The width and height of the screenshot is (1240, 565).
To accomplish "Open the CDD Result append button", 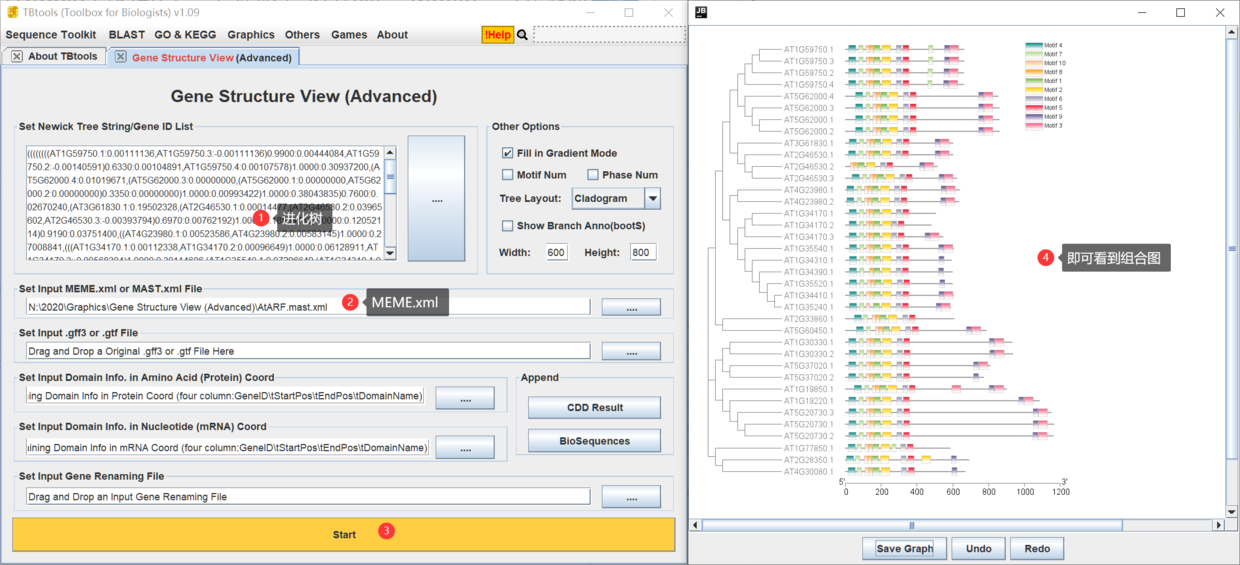I will coord(594,408).
